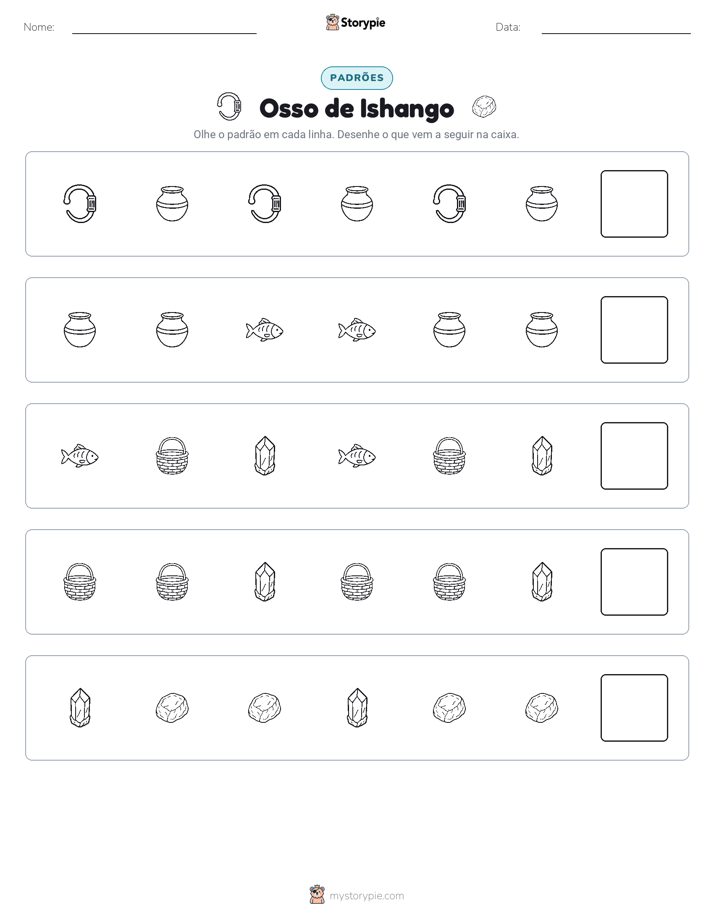
Task: Click the first pot in row two
Action: pos(80,329)
